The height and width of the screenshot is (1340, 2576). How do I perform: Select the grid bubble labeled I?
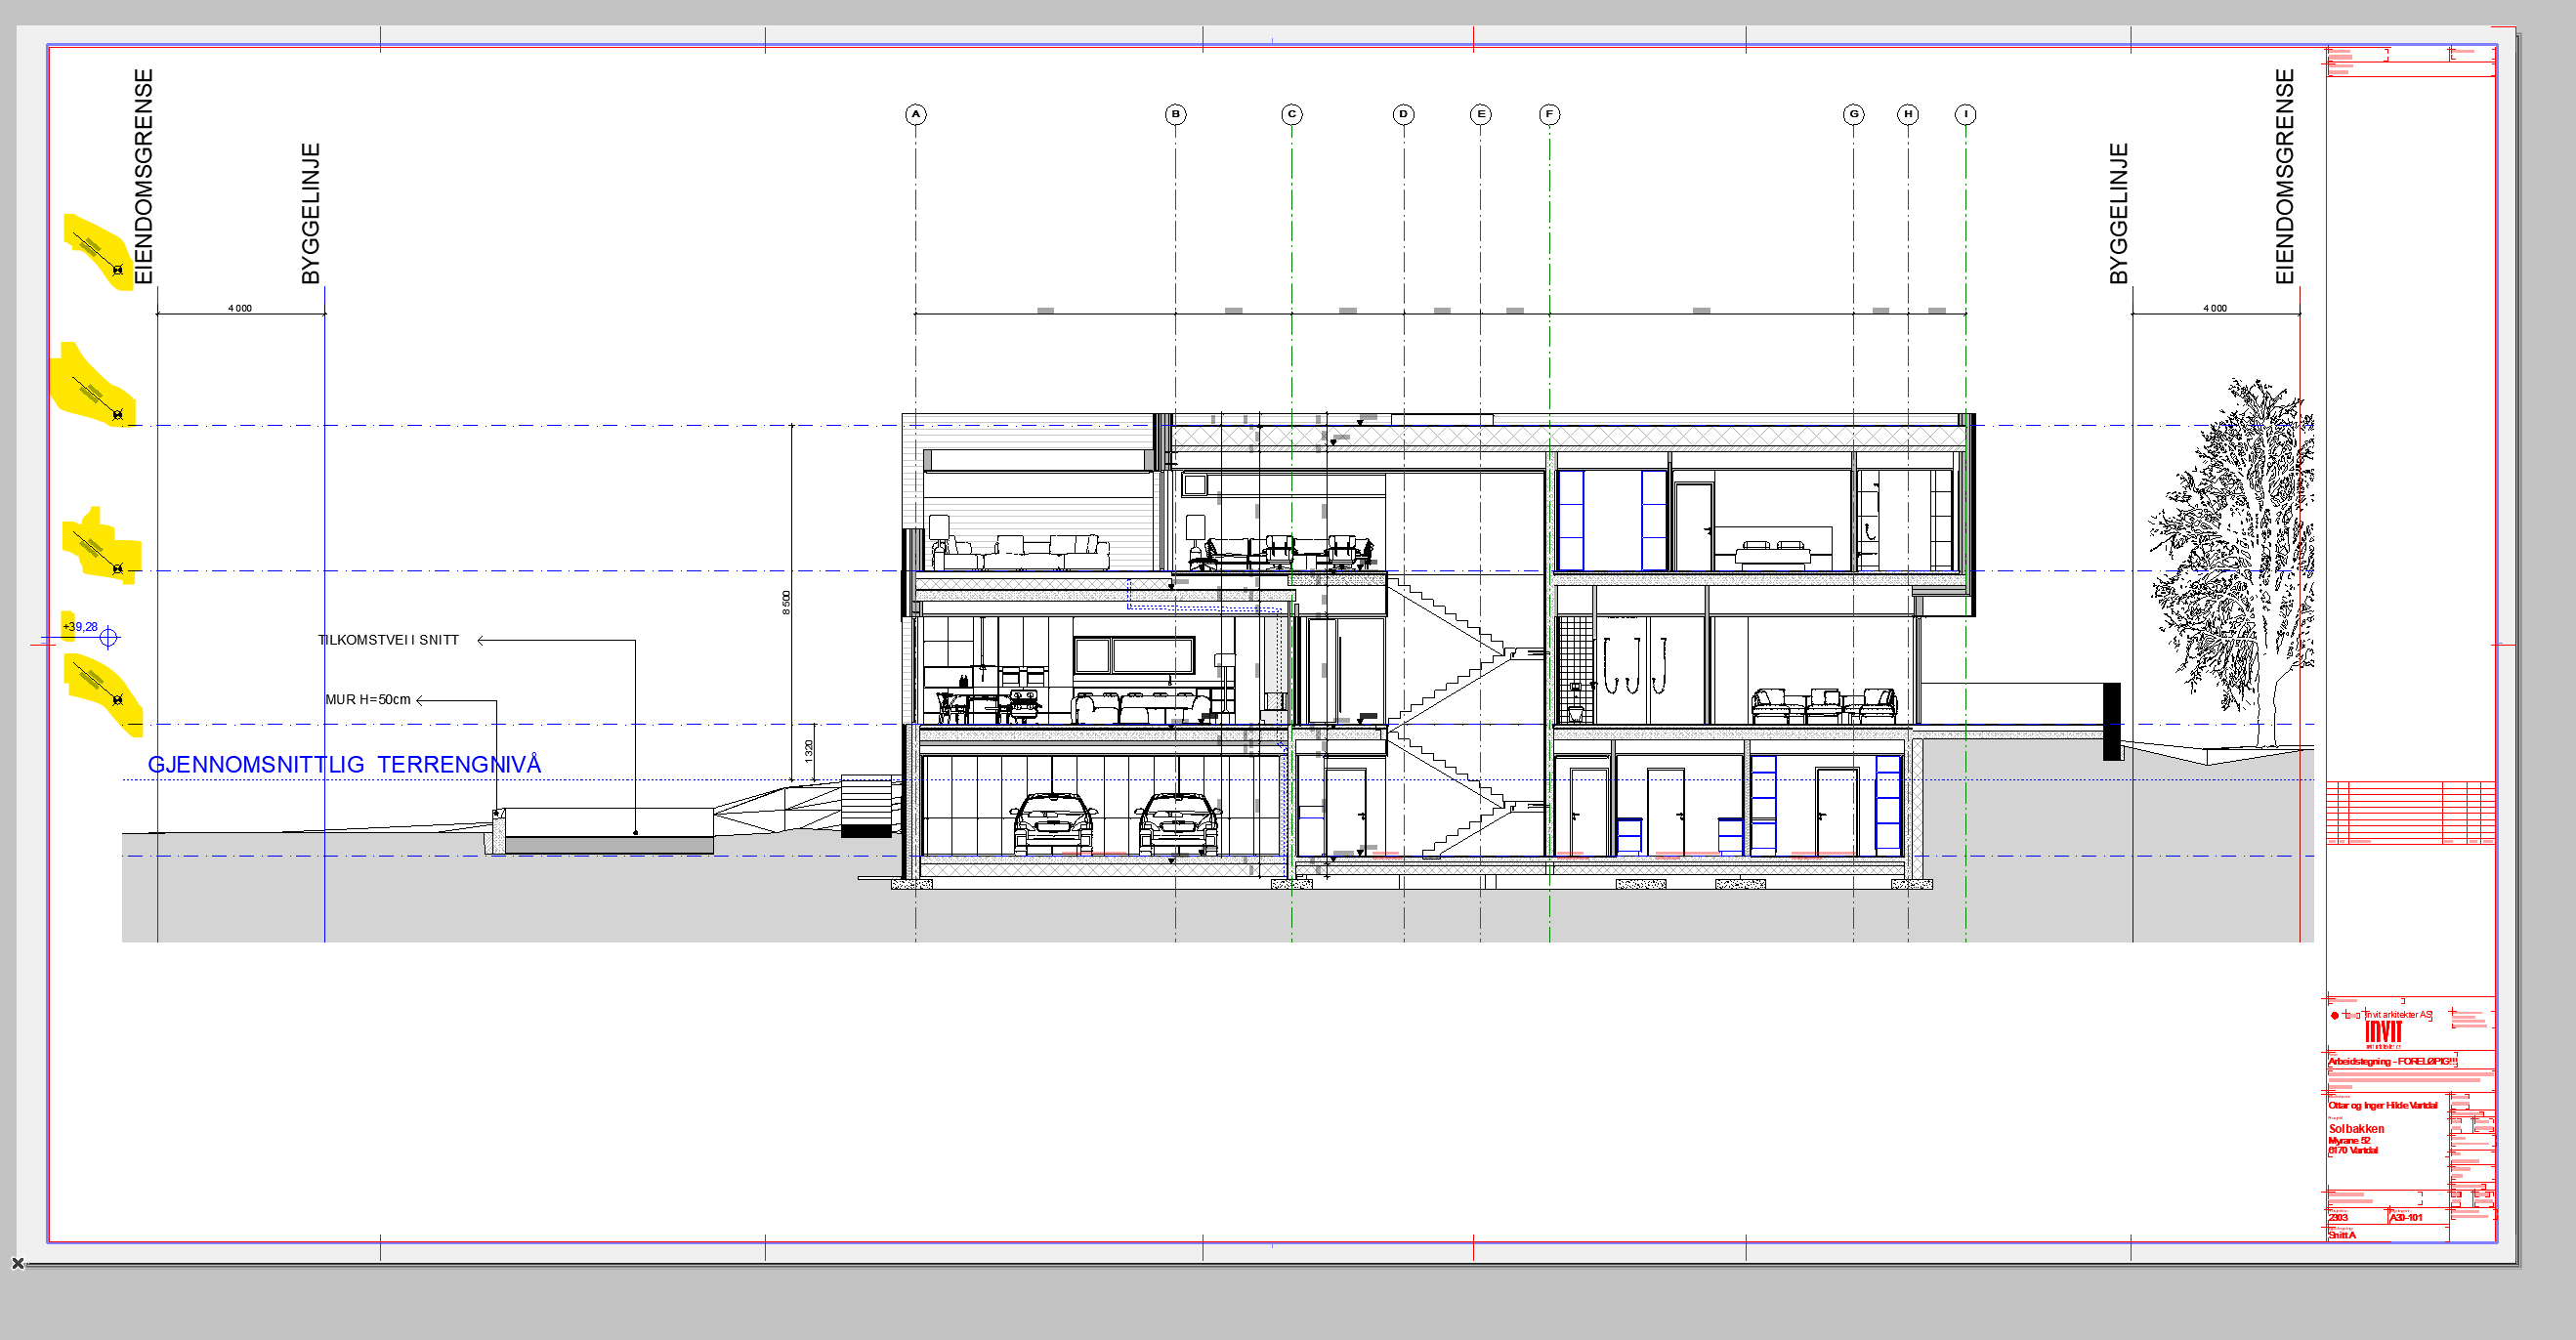tap(1965, 114)
